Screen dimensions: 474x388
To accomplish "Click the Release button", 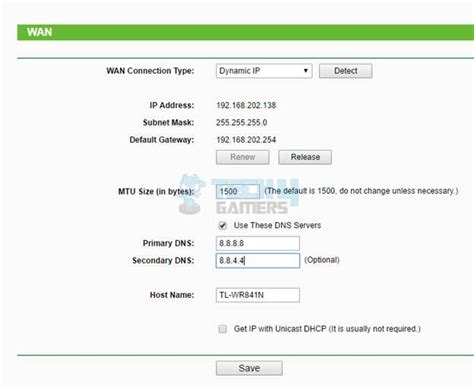I will (305, 157).
